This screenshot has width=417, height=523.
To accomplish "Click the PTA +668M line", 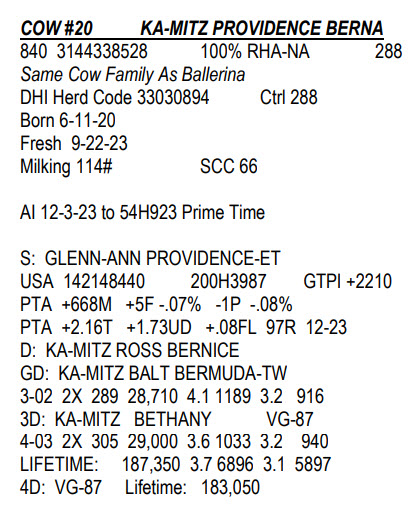I will (156, 305).
